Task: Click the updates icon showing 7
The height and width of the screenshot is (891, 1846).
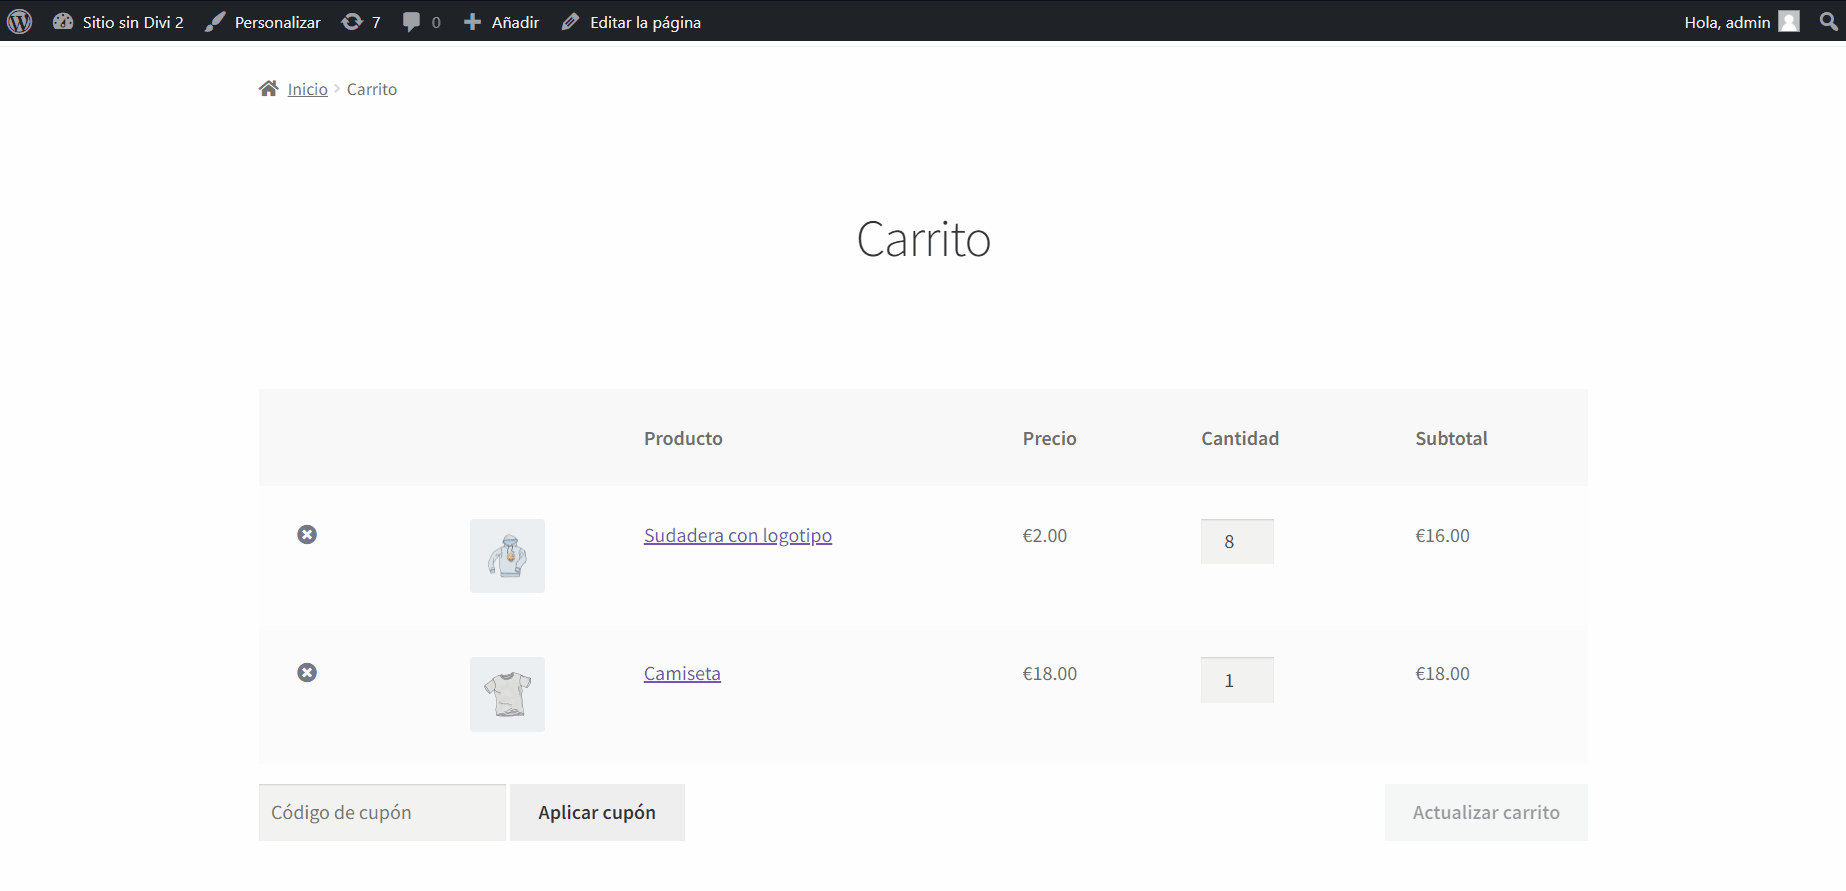Action: point(361,22)
